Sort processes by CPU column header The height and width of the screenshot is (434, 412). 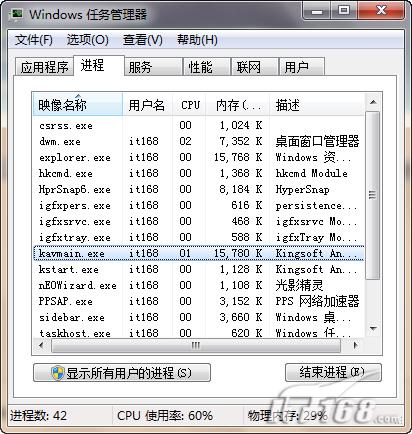(189, 105)
